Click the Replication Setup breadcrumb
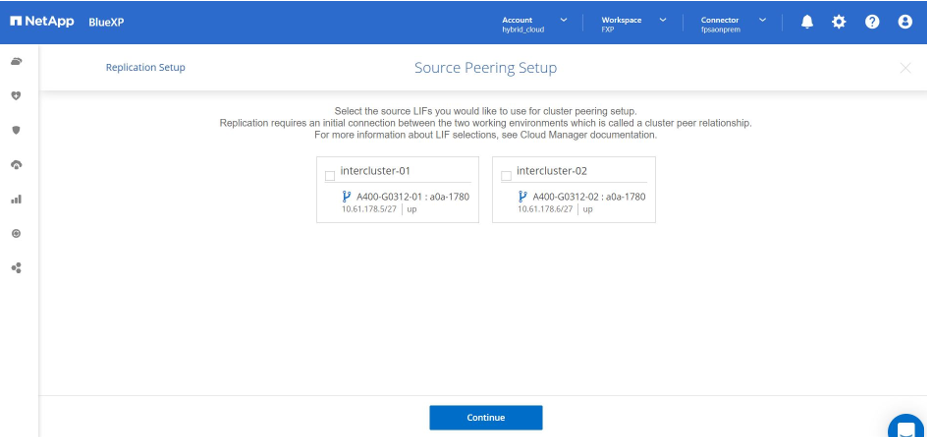927x437 pixels. [145, 68]
